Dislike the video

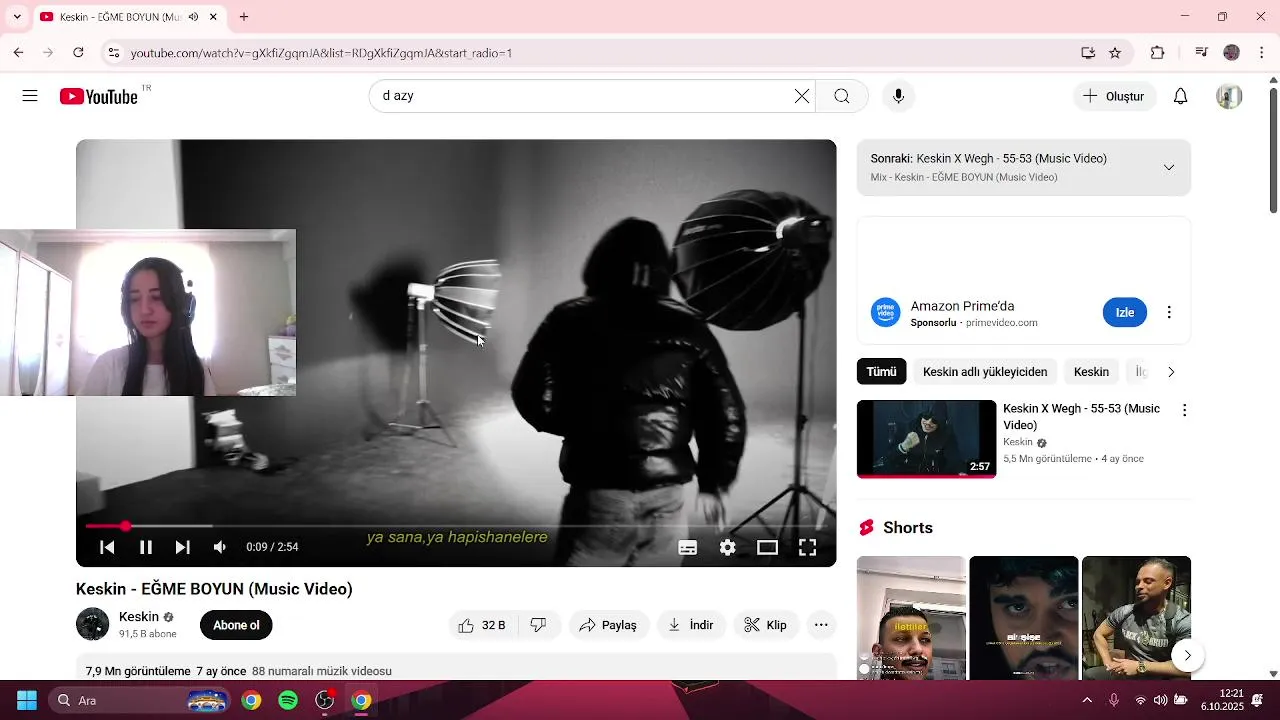point(538,625)
